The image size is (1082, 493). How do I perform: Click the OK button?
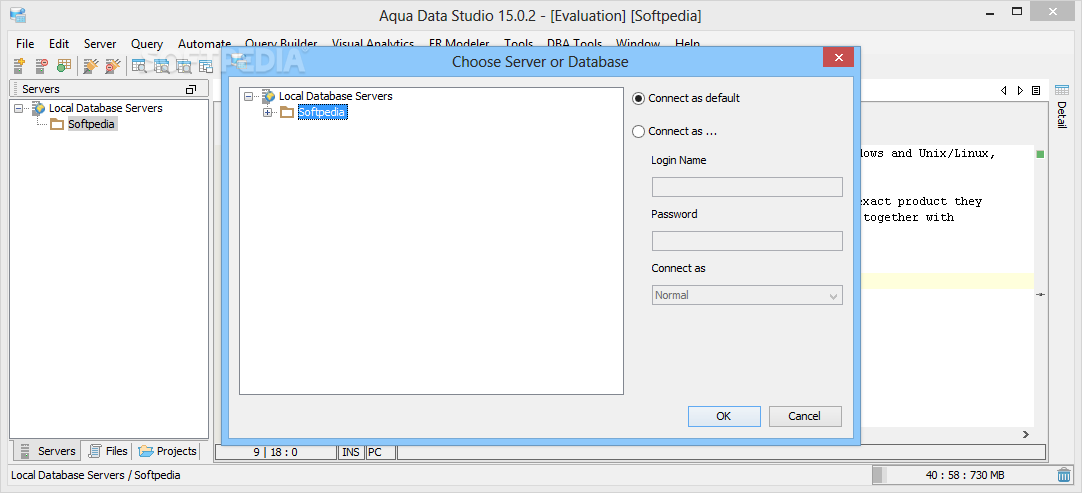coord(724,416)
